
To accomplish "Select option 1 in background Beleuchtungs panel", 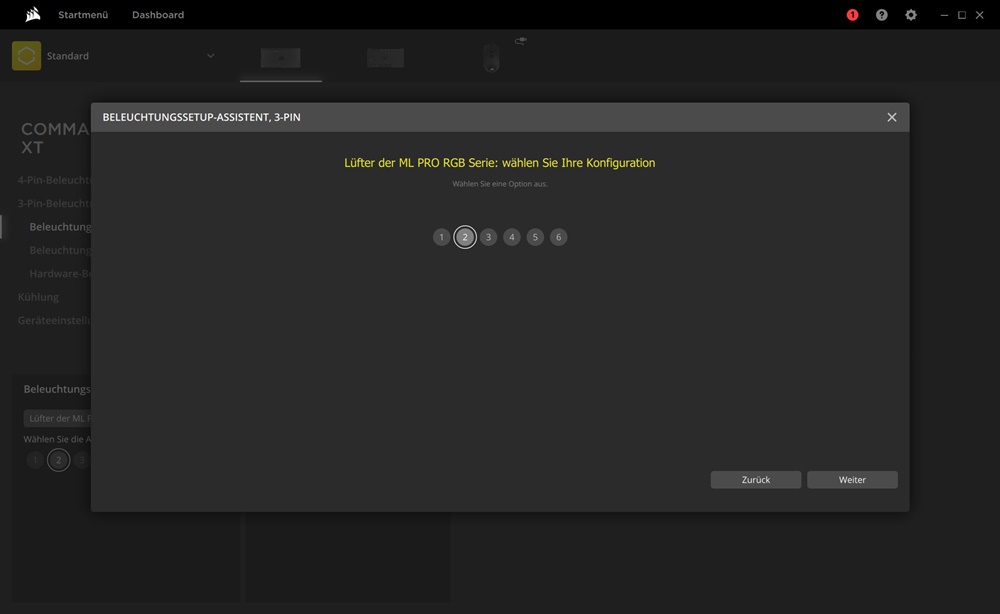I will point(35,460).
